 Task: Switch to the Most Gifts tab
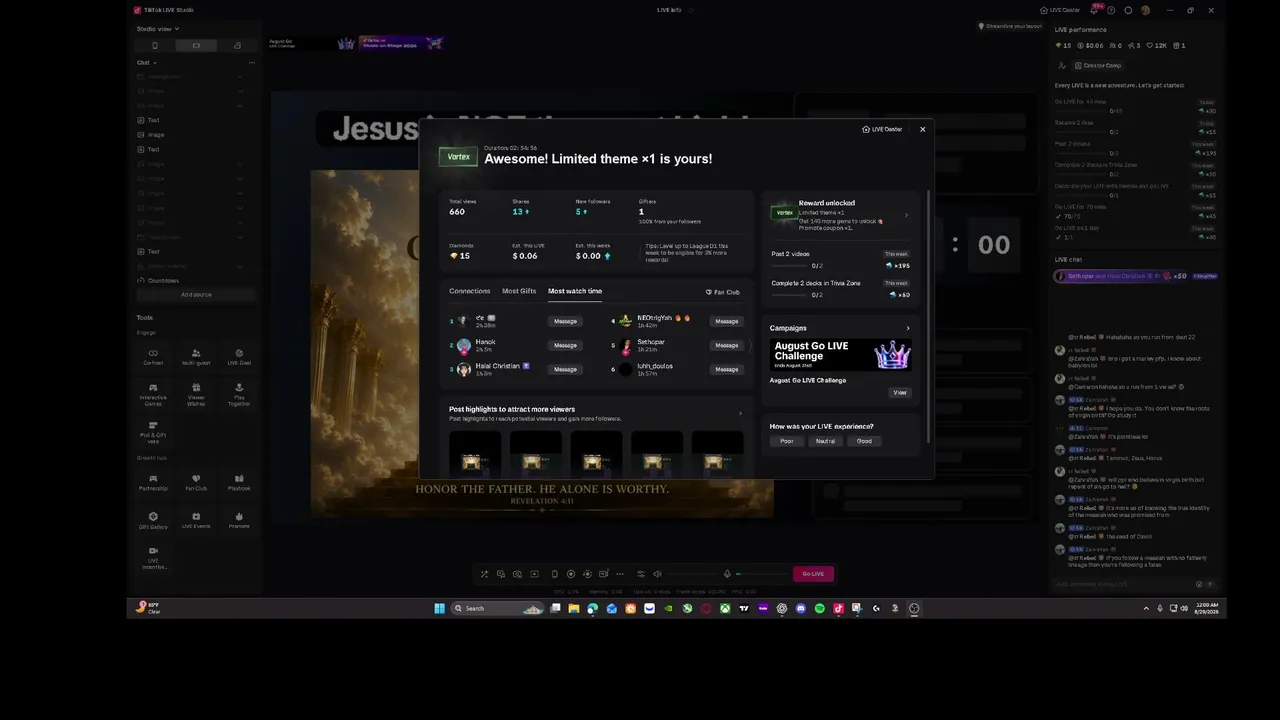(x=519, y=291)
